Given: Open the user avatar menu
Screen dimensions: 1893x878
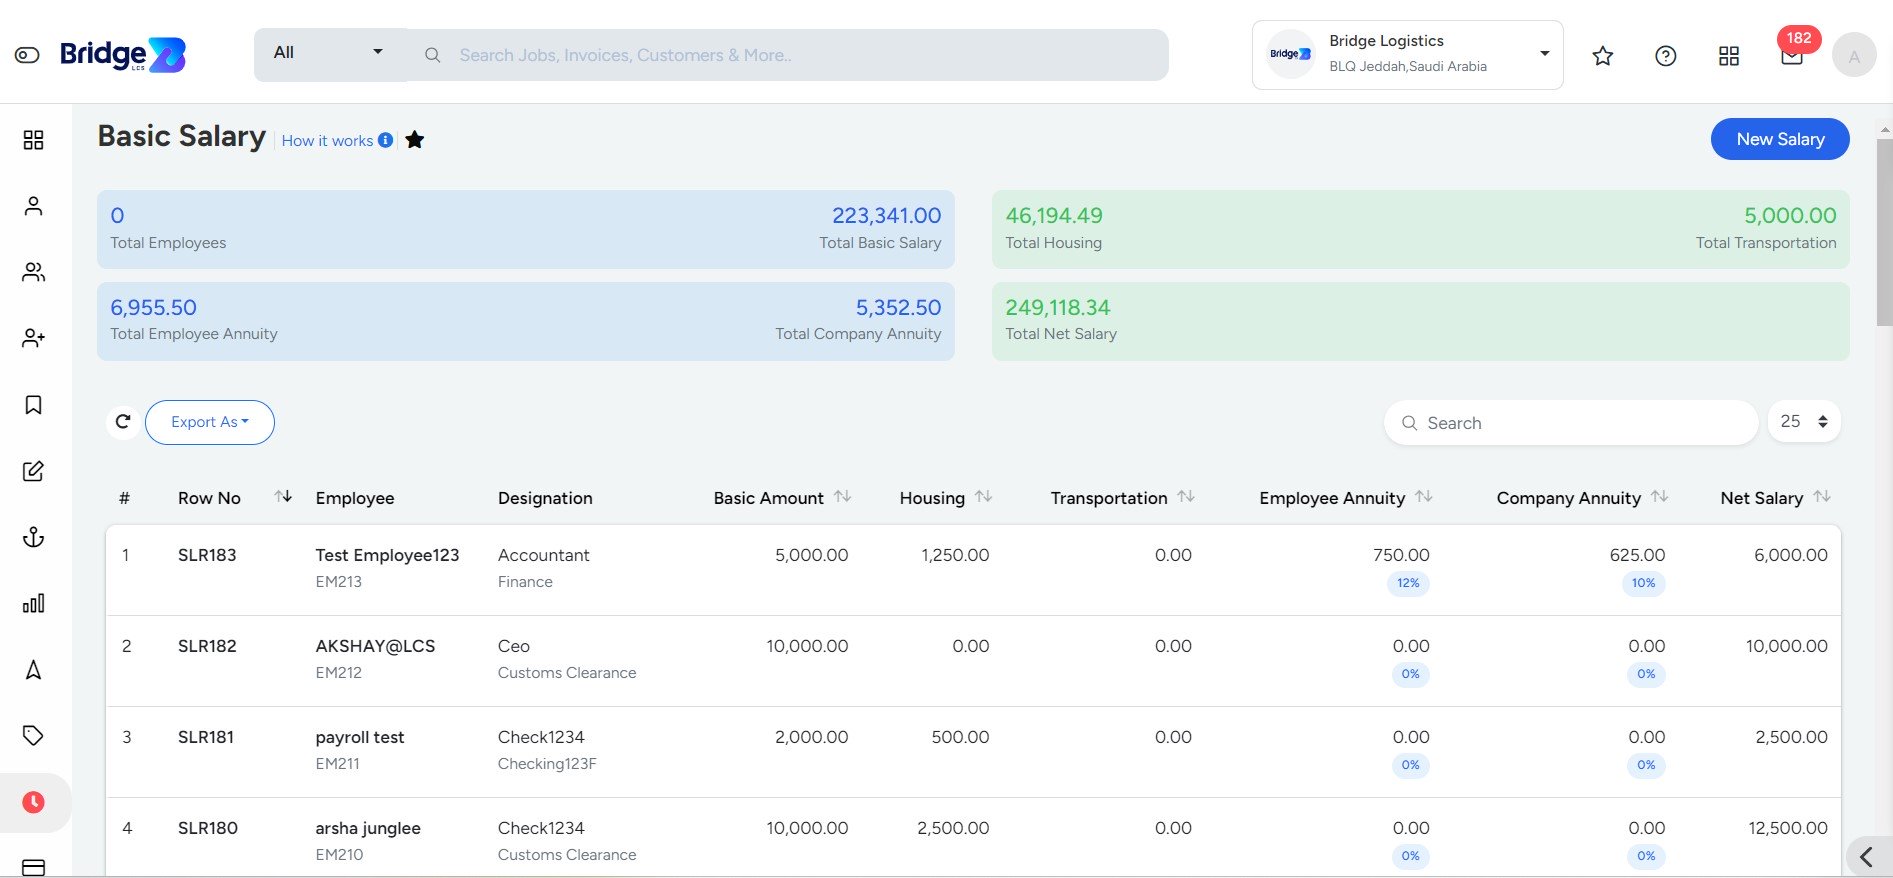Looking at the screenshot, I should [x=1854, y=56].
